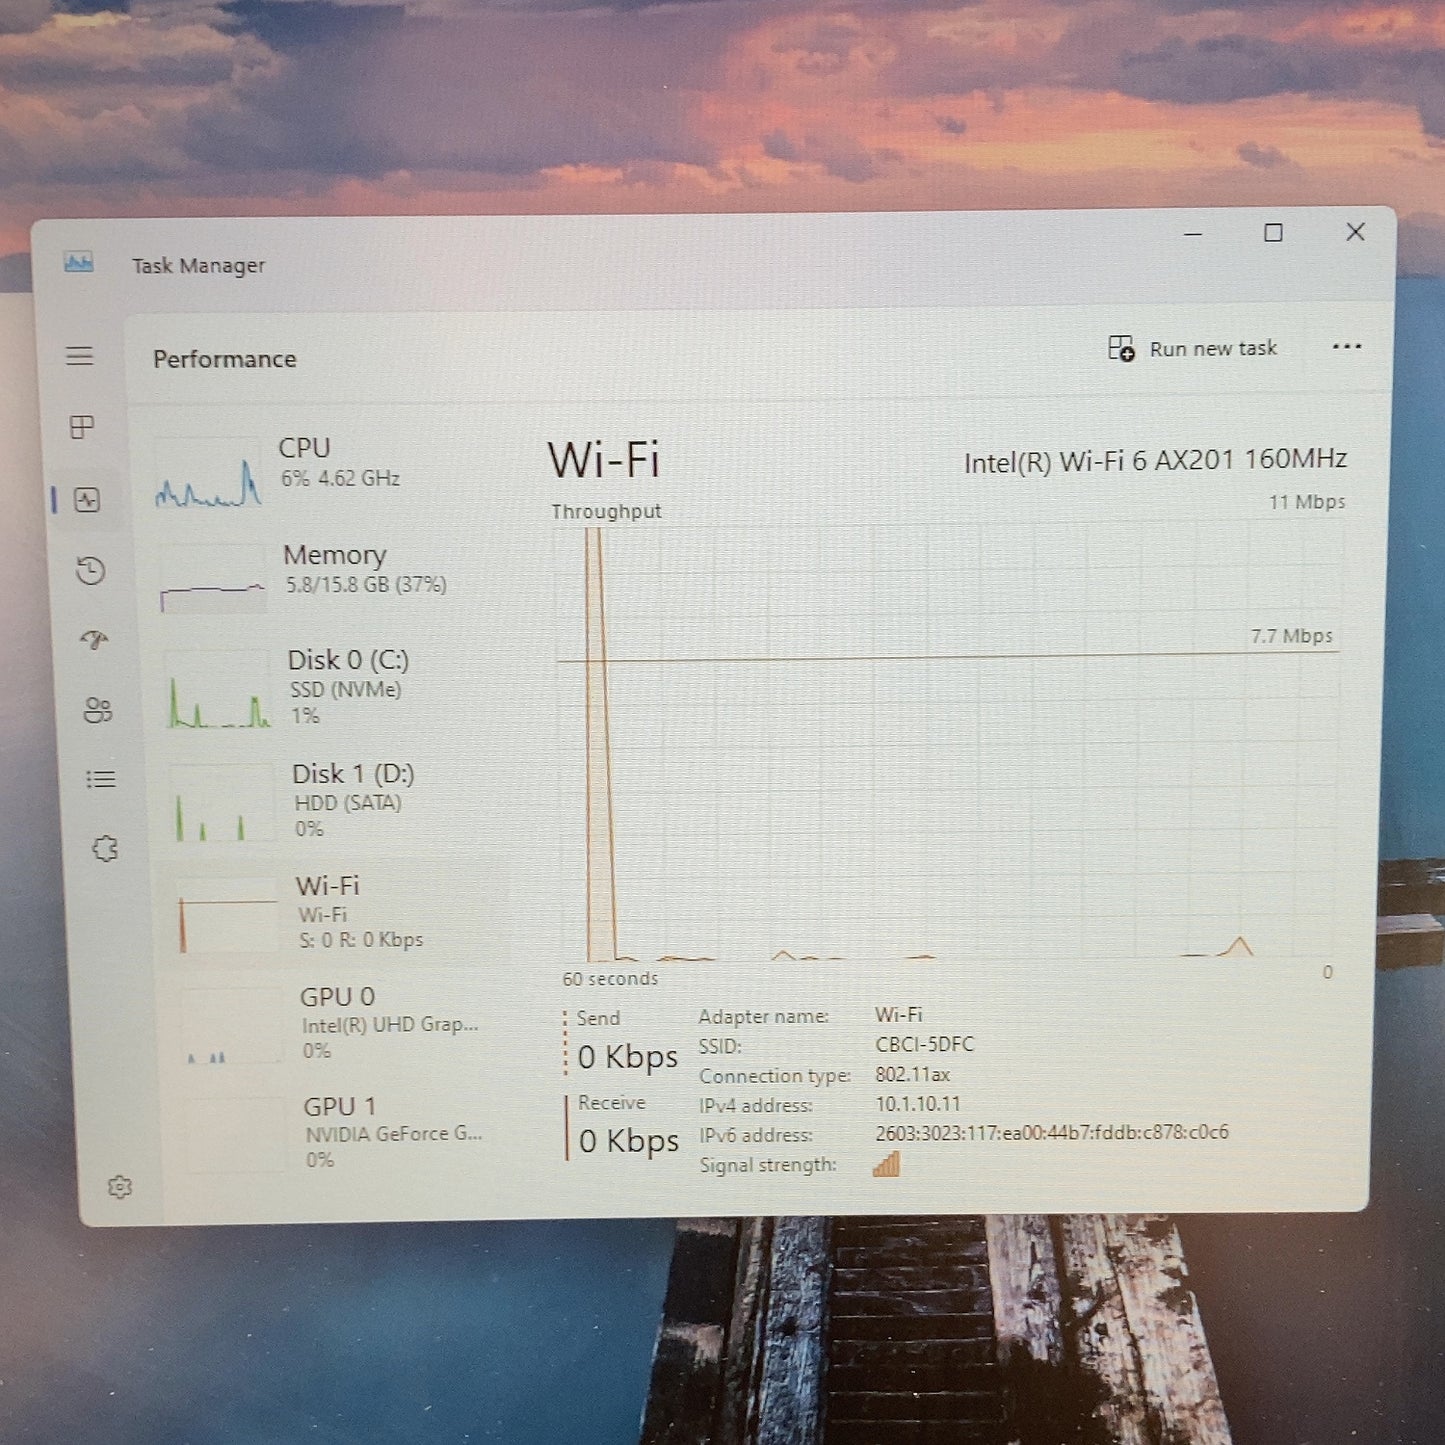The height and width of the screenshot is (1445, 1445).
Task: Select the Performance page icon
Action: (x=87, y=499)
